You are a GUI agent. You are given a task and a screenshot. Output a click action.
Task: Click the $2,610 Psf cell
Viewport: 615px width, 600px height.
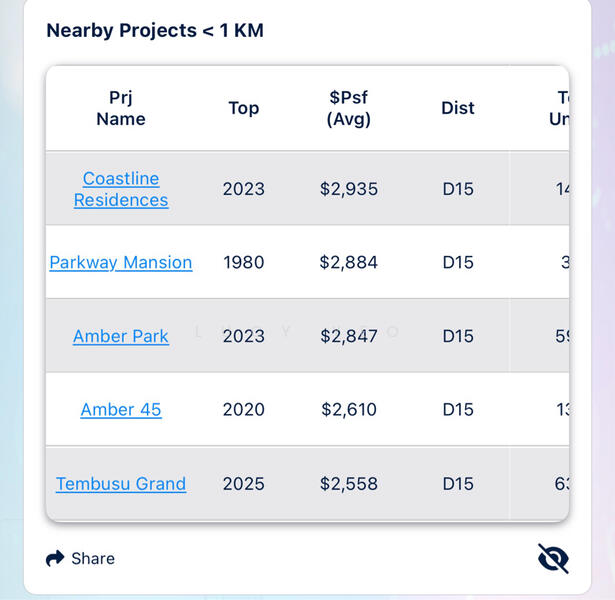pos(349,409)
